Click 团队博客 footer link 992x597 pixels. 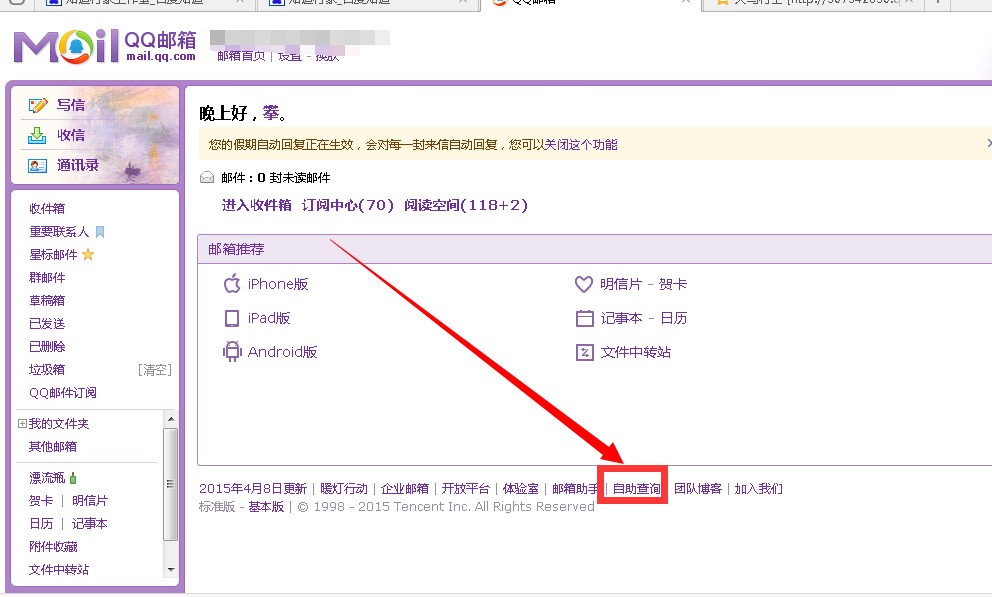(698, 489)
